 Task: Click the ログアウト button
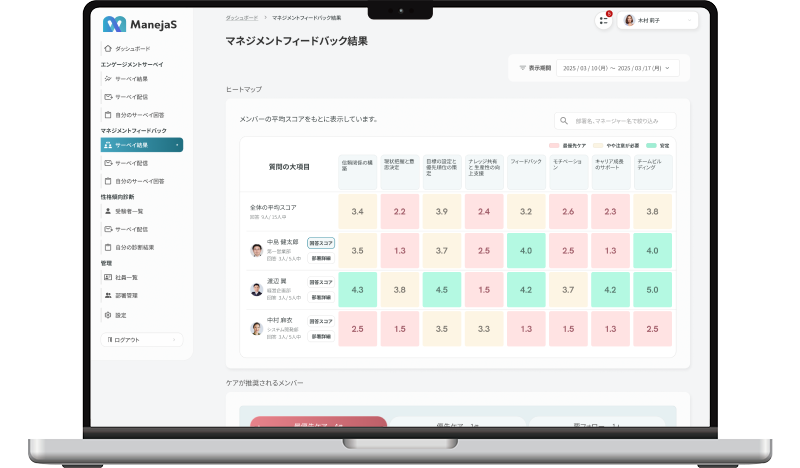[142, 339]
